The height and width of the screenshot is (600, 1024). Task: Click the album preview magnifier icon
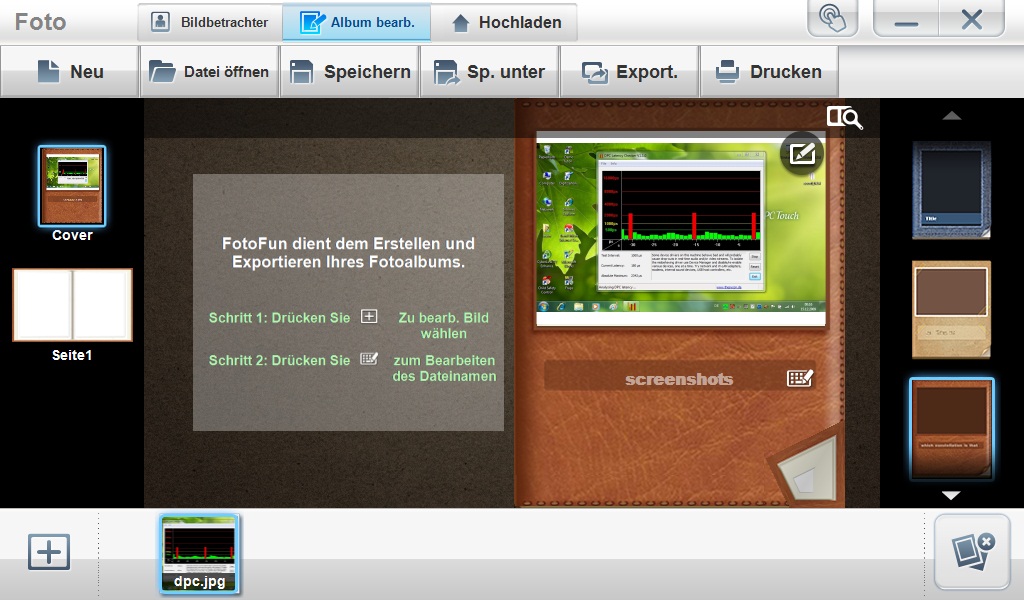[x=844, y=118]
